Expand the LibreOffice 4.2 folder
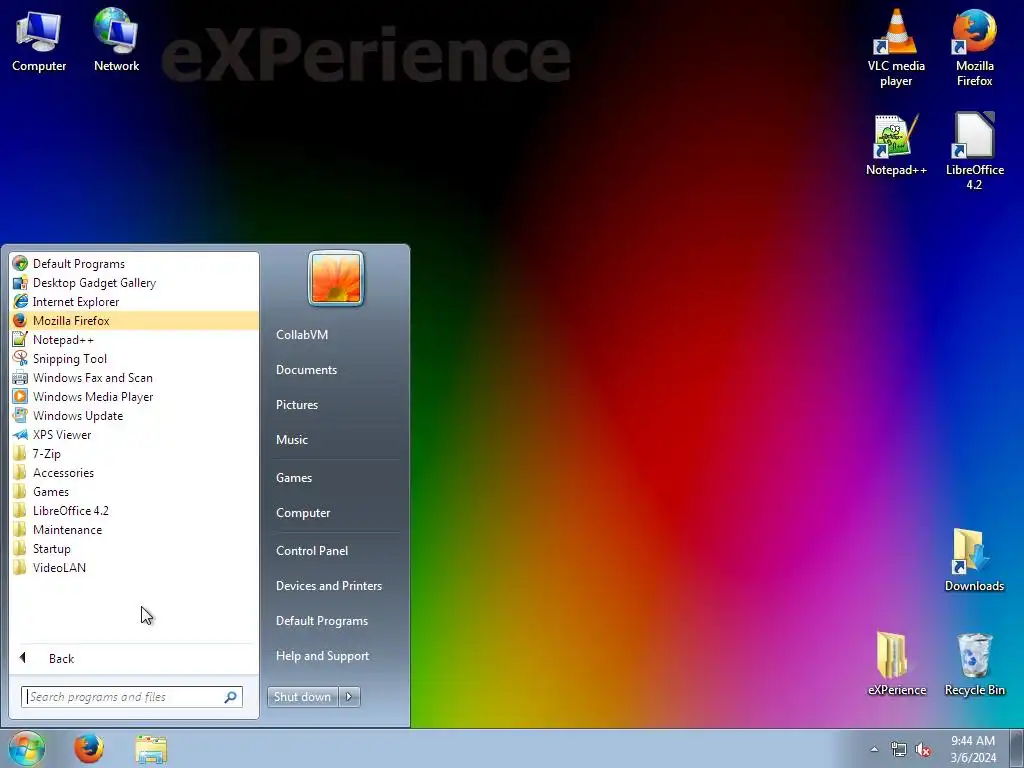The width and height of the screenshot is (1024, 768). [134, 510]
